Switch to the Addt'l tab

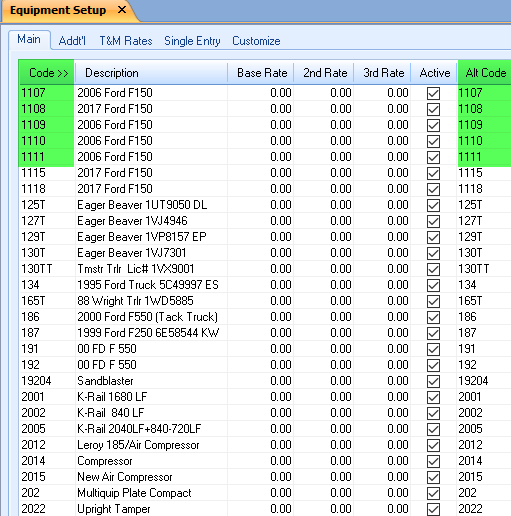click(72, 41)
